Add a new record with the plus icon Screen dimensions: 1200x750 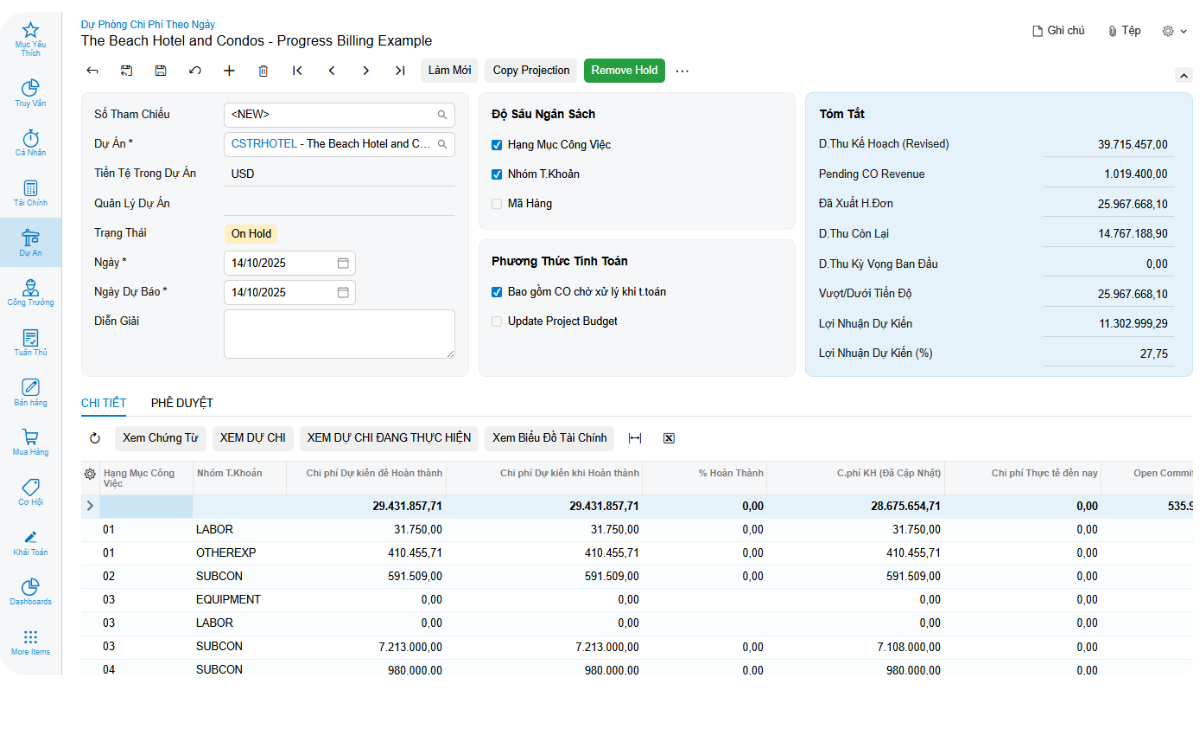pos(228,70)
